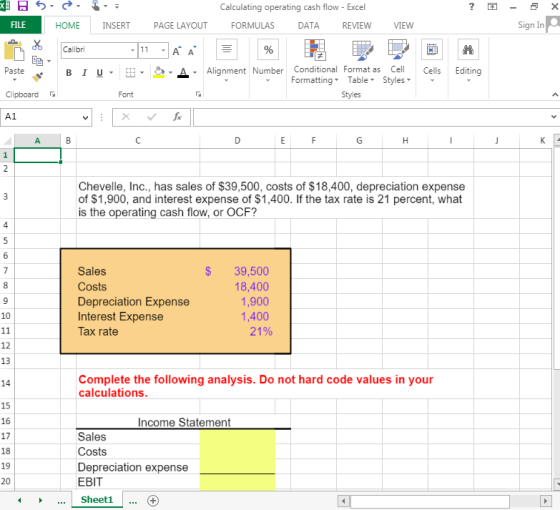Open the Cells group icon
The image size is (560, 510).
432,49
